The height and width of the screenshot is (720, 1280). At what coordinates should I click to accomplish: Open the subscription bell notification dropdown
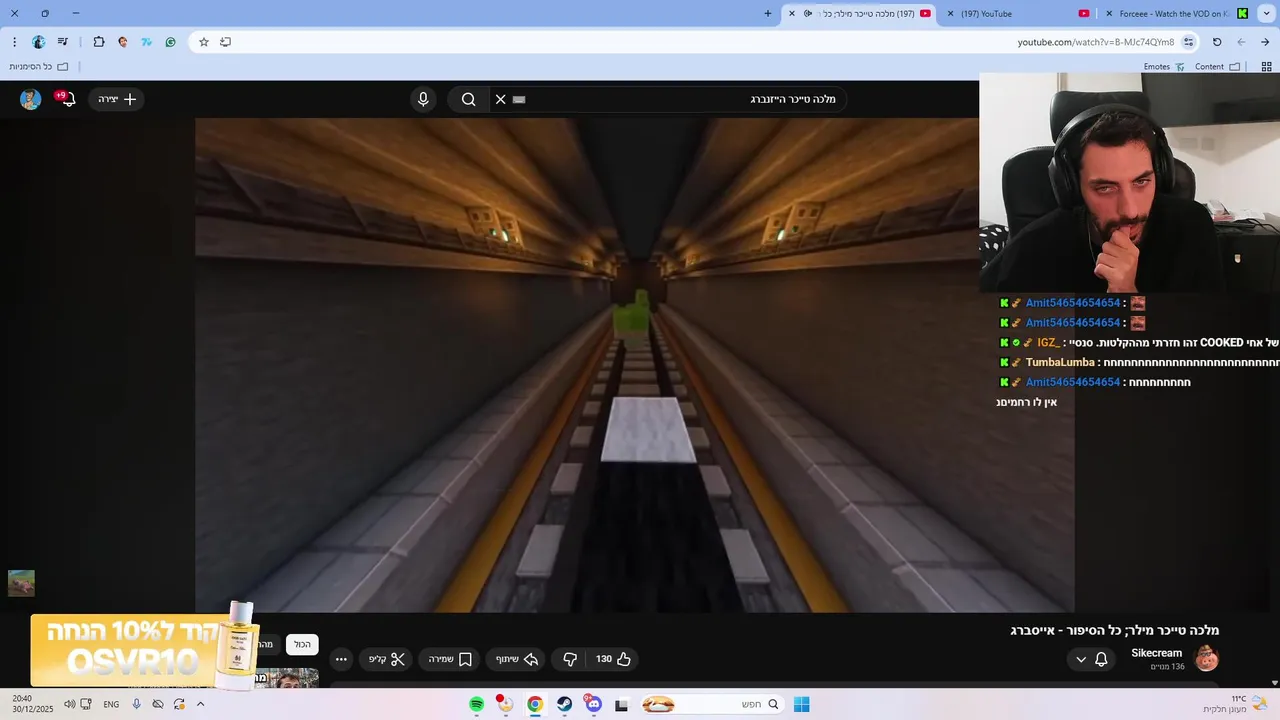[x=1091, y=659]
